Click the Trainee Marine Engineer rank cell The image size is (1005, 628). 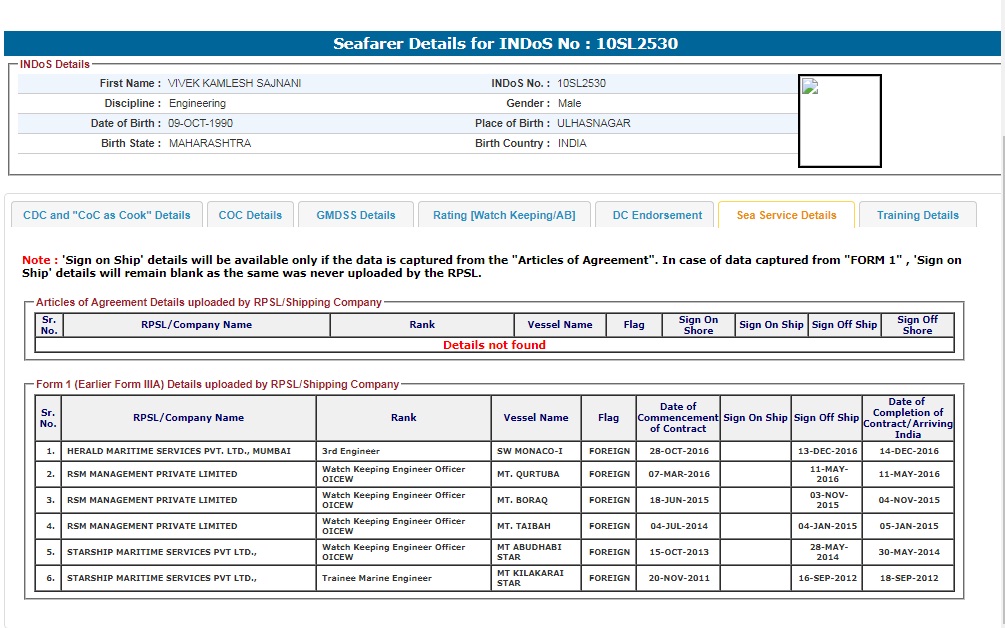click(377, 578)
